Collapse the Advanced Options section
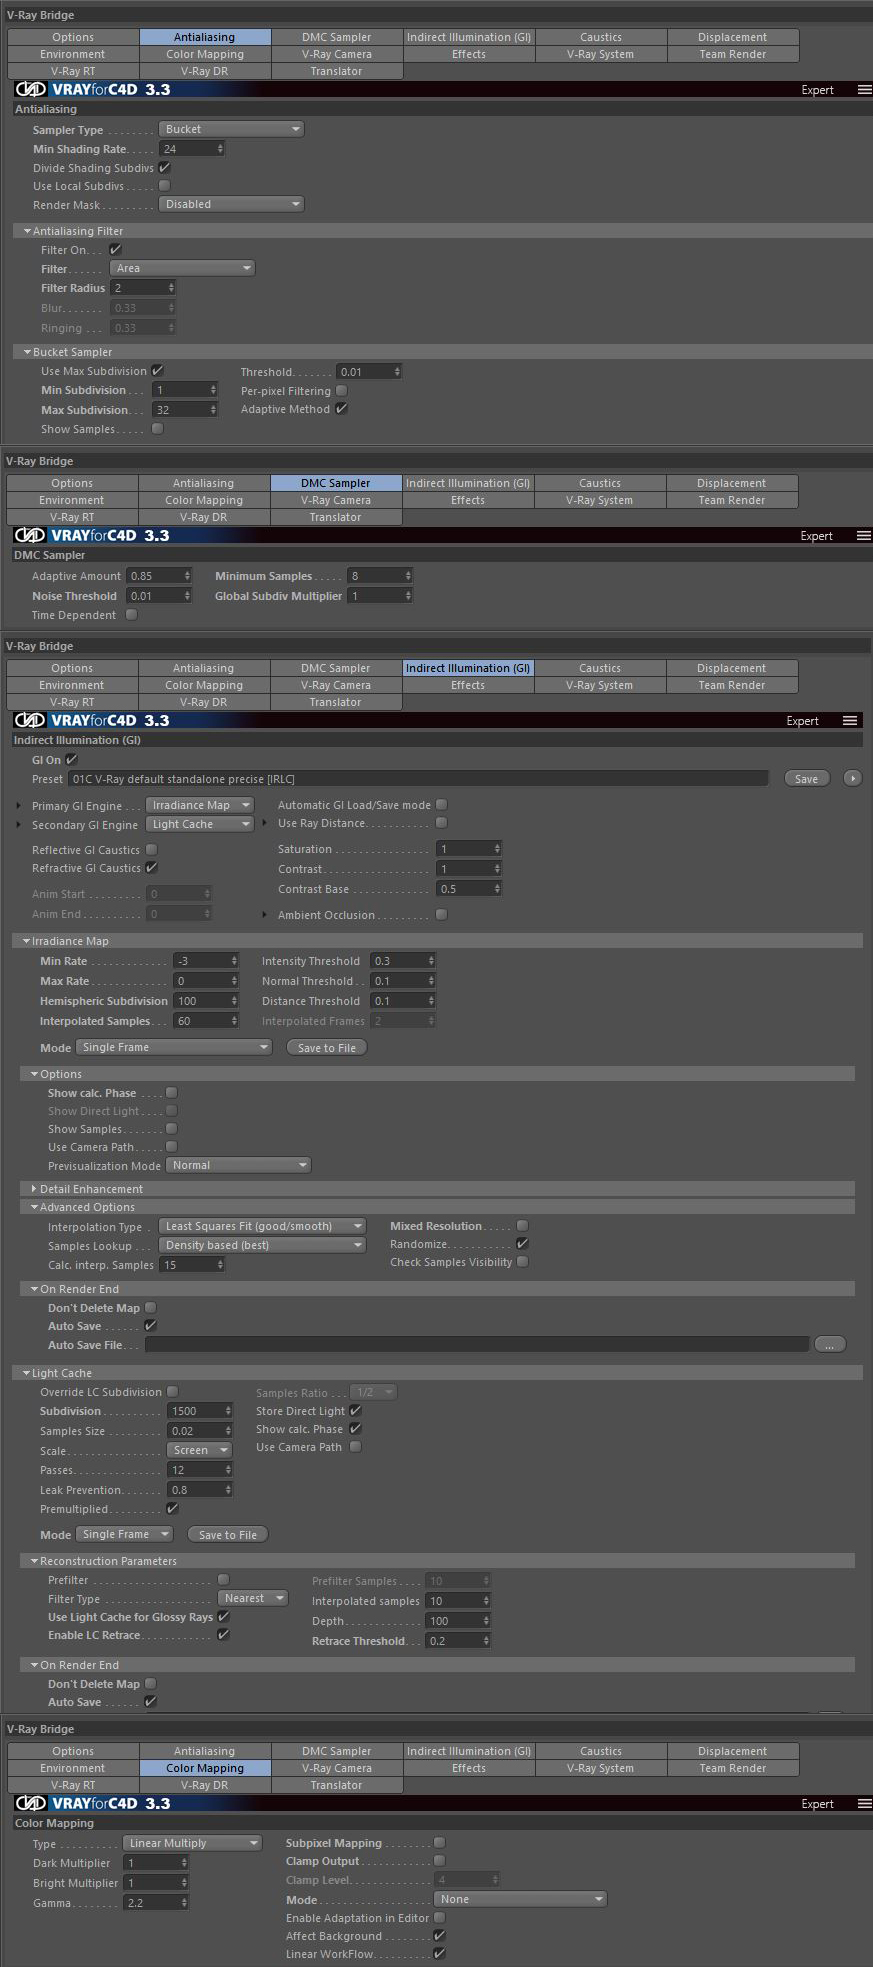The width and height of the screenshot is (873, 1967). pos(35,1207)
